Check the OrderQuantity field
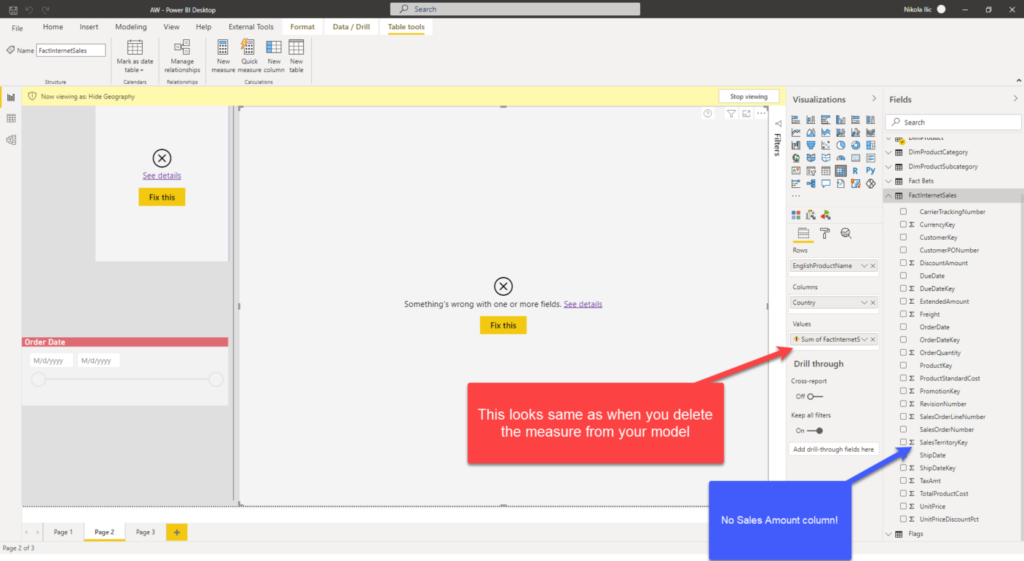1024x561 pixels. tap(903, 353)
